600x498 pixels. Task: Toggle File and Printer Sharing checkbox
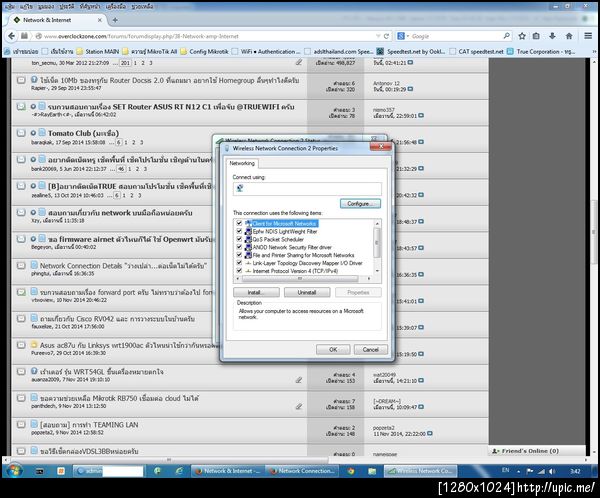tap(239, 255)
